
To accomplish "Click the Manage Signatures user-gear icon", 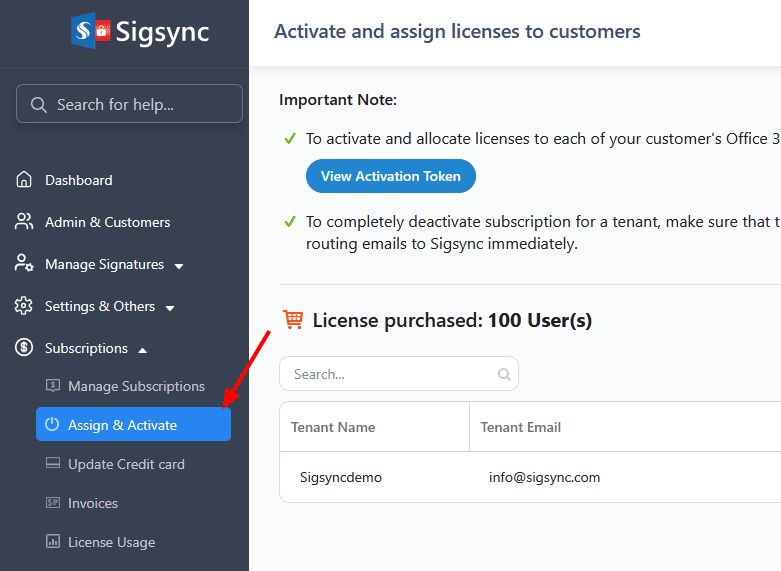I will click(24, 263).
